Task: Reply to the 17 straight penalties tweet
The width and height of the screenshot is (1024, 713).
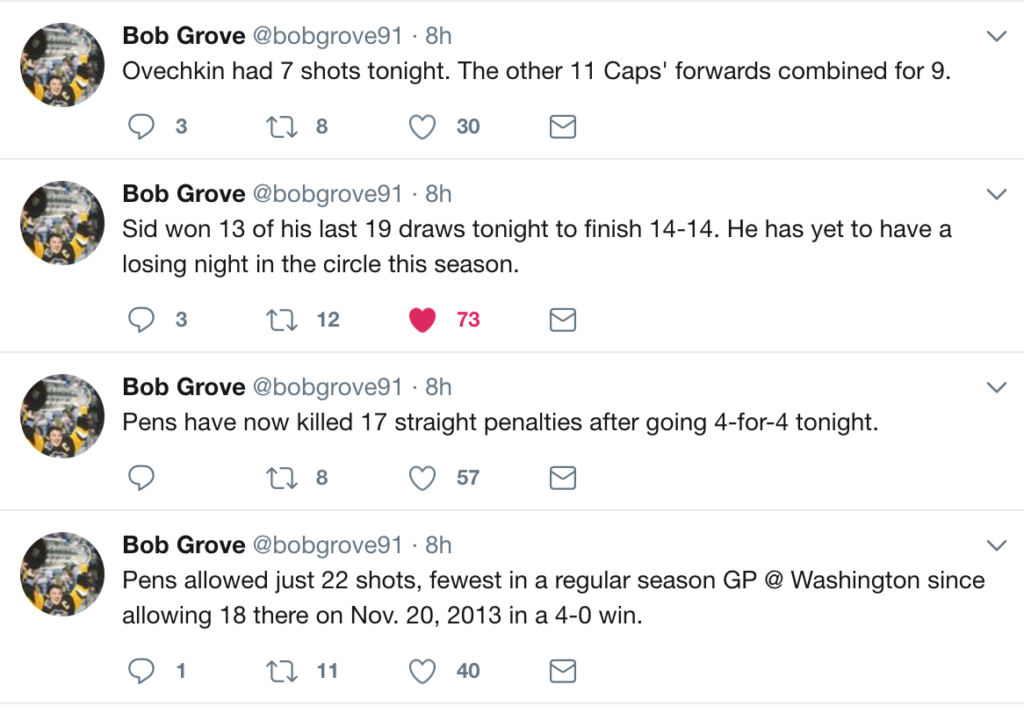Action: tap(143, 478)
